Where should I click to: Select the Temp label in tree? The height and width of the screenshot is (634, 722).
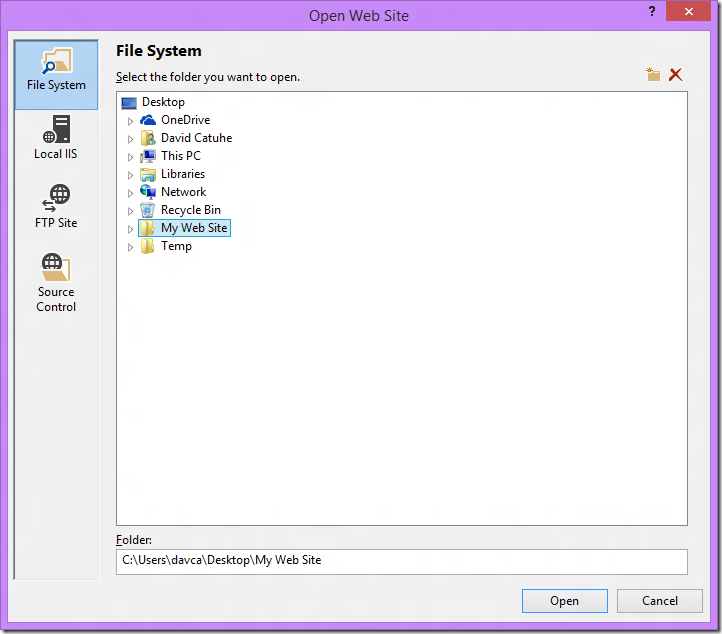coord(176,246)
